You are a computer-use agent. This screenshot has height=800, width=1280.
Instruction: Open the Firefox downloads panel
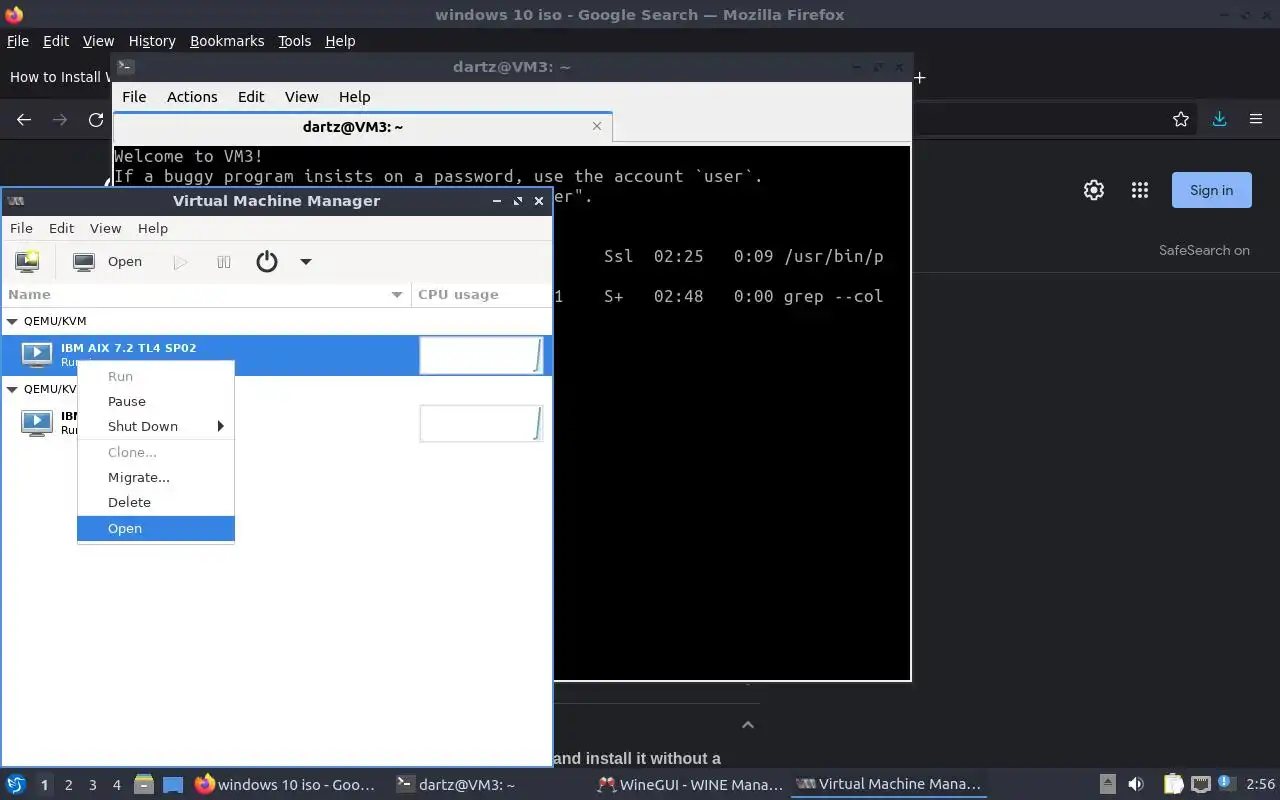click(1219, 120)
